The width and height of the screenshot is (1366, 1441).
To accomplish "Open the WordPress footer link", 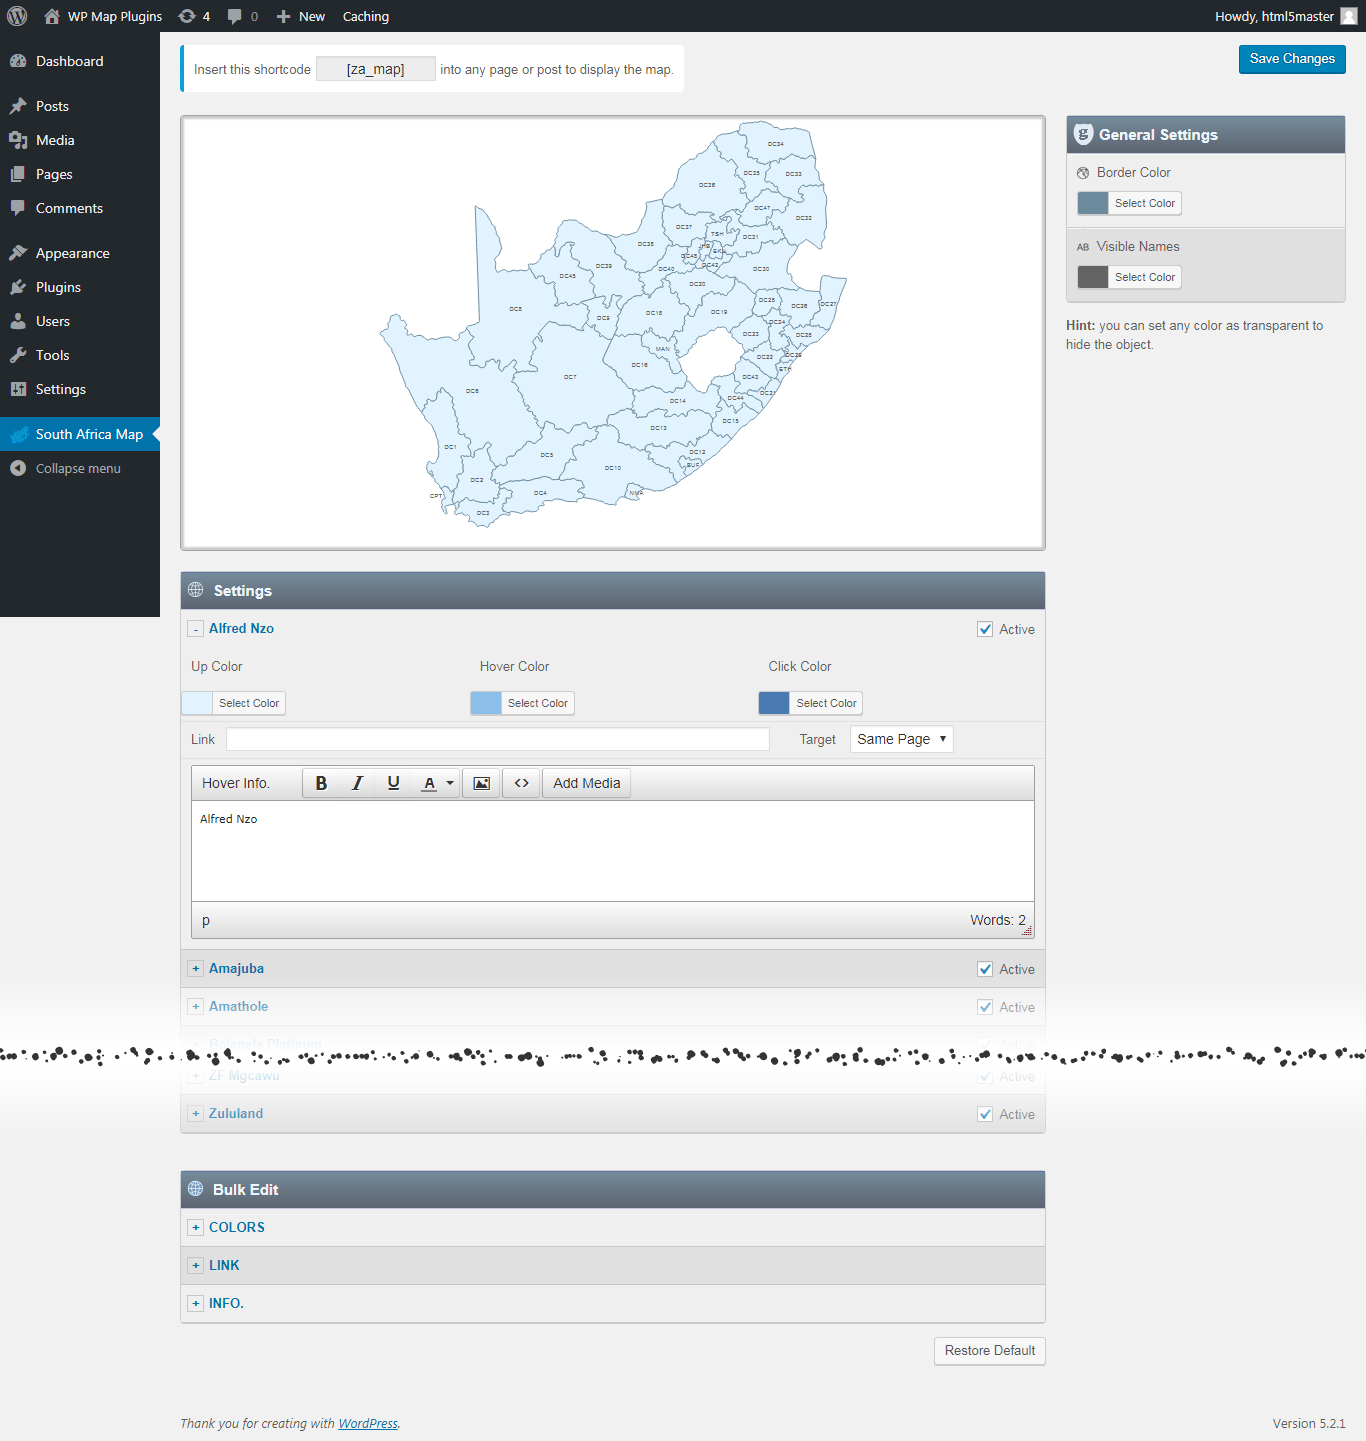I will [x=368, y=1424].
